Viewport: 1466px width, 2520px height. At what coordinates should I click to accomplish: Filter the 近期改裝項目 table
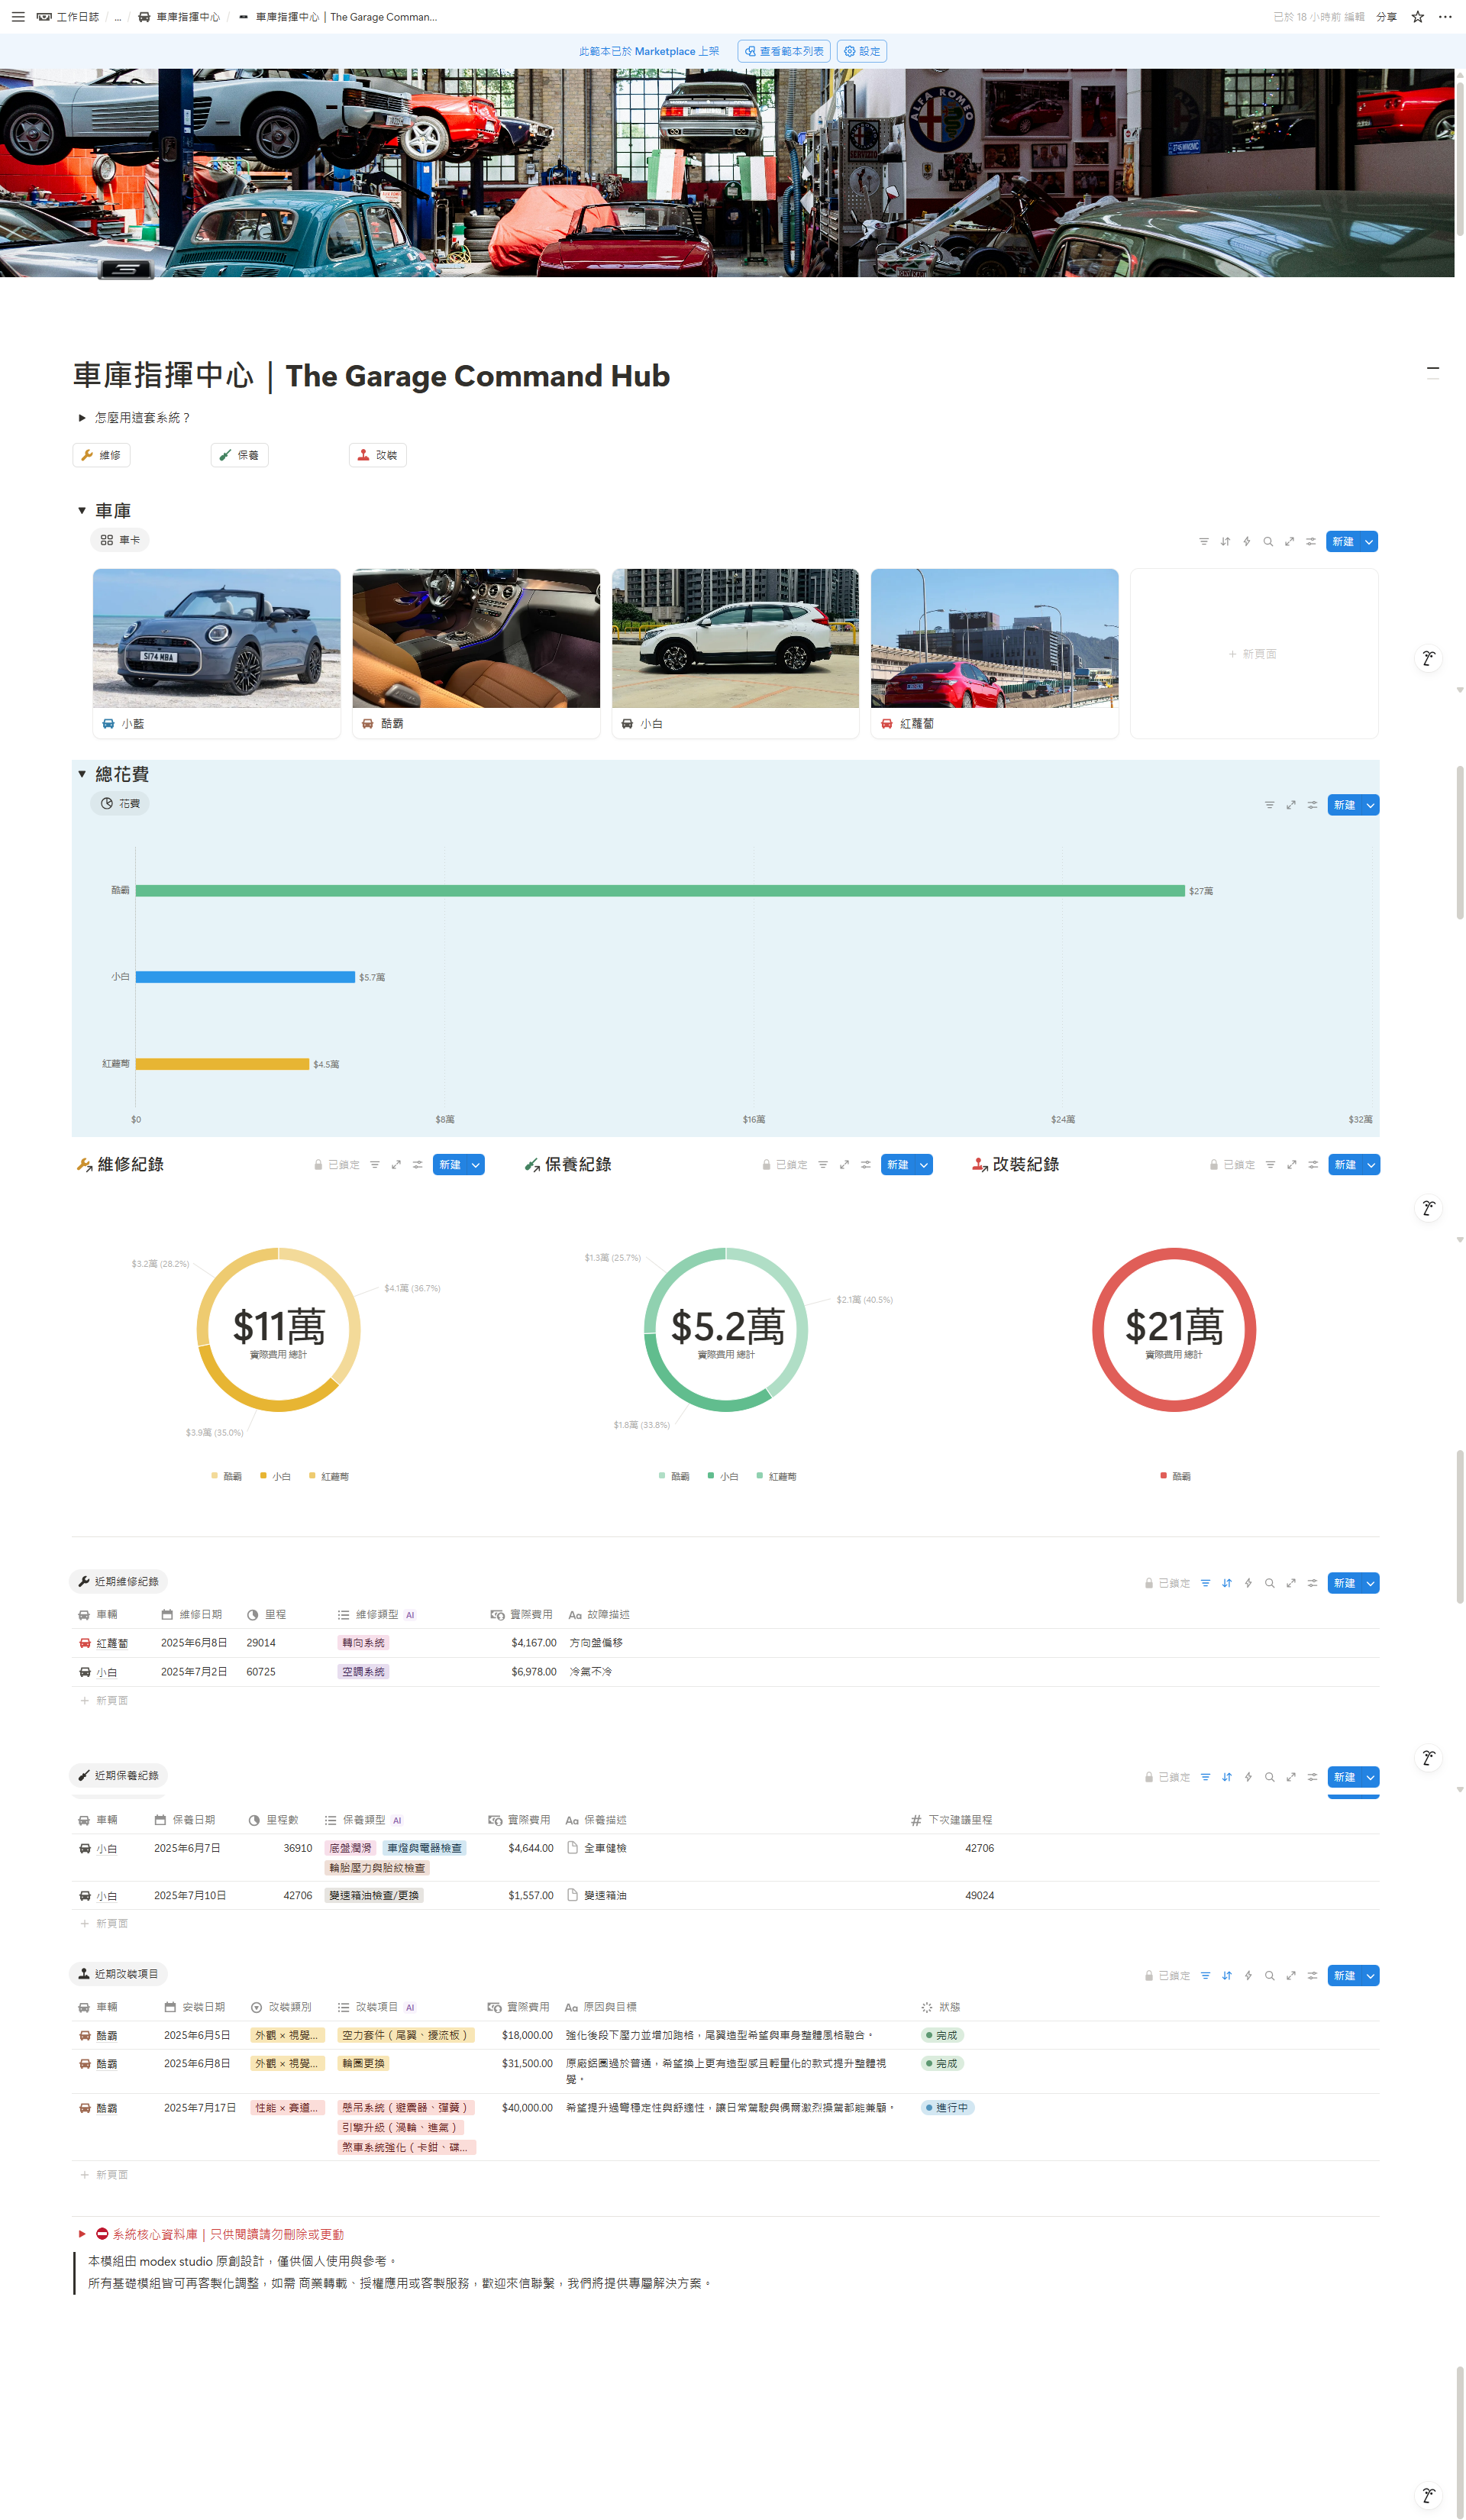pos(1206,1976)
